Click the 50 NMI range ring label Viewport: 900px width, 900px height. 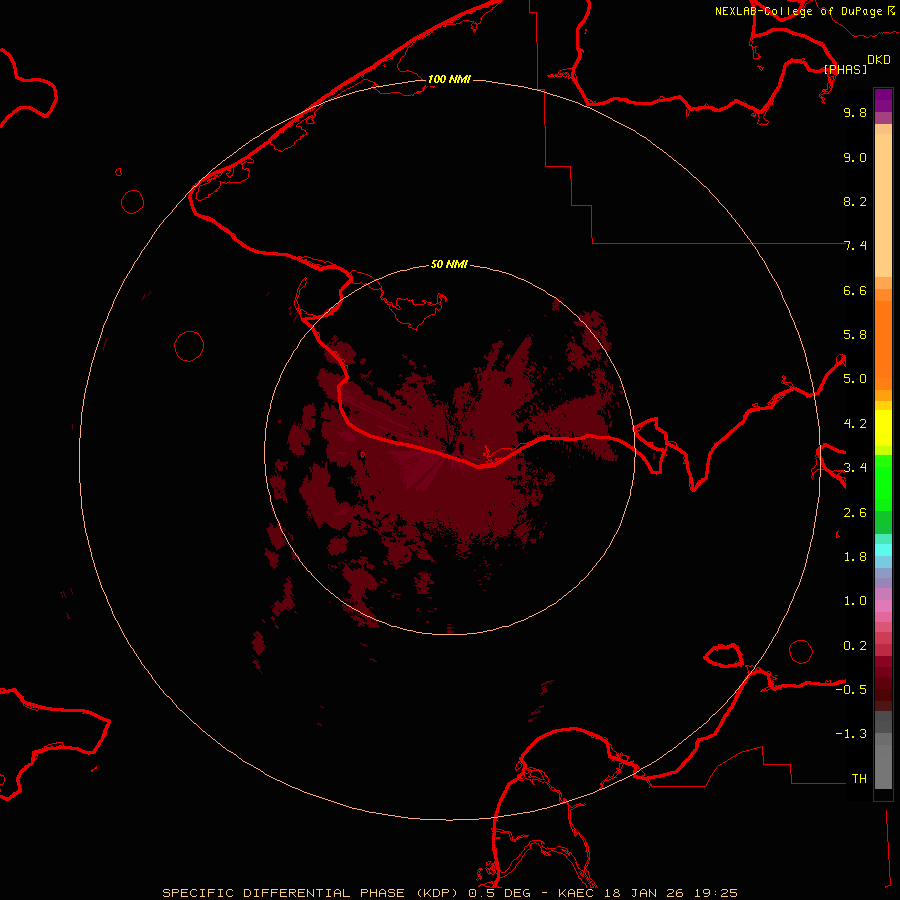pos(449,264)
